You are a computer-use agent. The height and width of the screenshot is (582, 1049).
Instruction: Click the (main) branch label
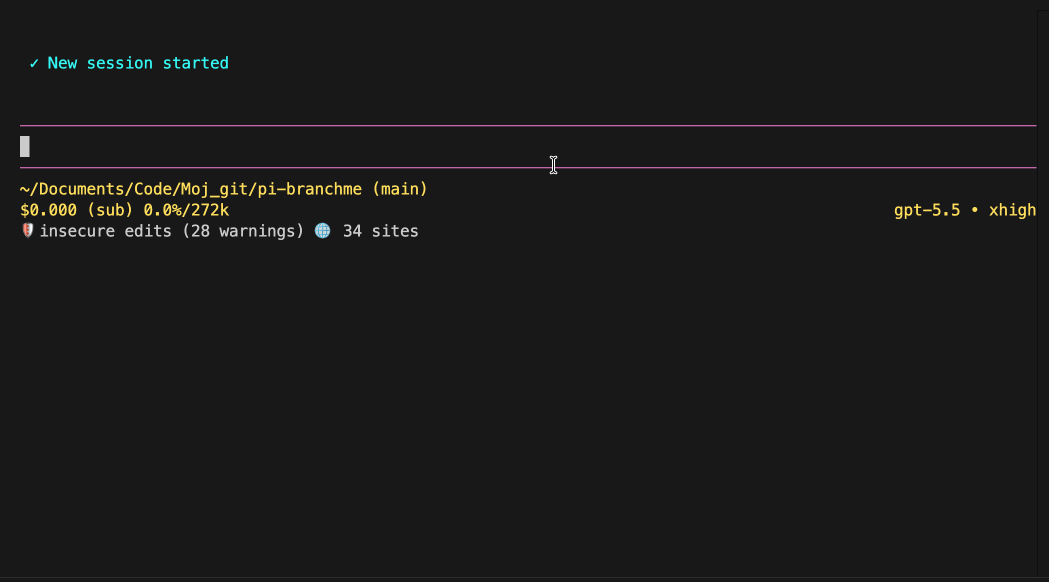(x=399, y=189)
